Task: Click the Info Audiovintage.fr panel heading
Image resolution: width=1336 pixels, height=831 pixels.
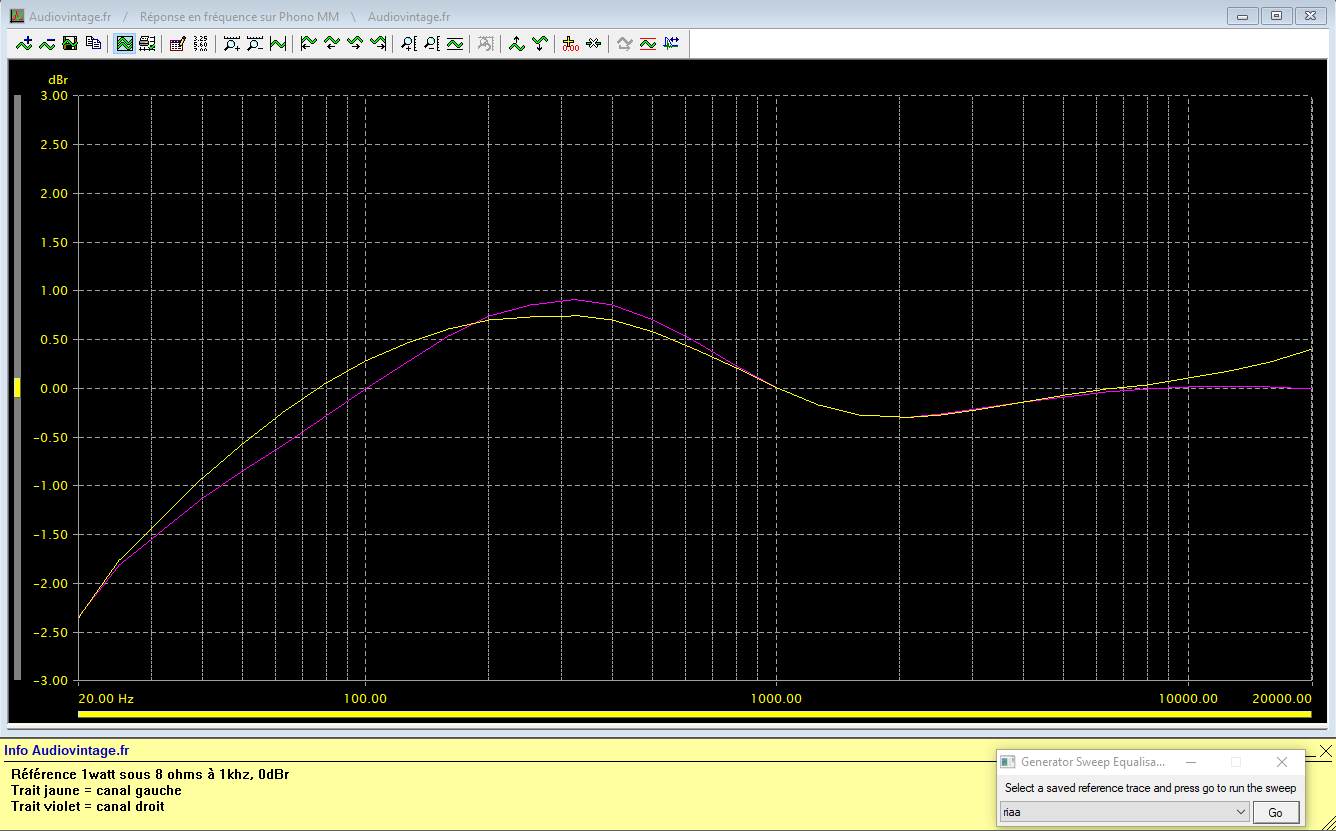Action: pyautogui.click(x=67, y=751)
